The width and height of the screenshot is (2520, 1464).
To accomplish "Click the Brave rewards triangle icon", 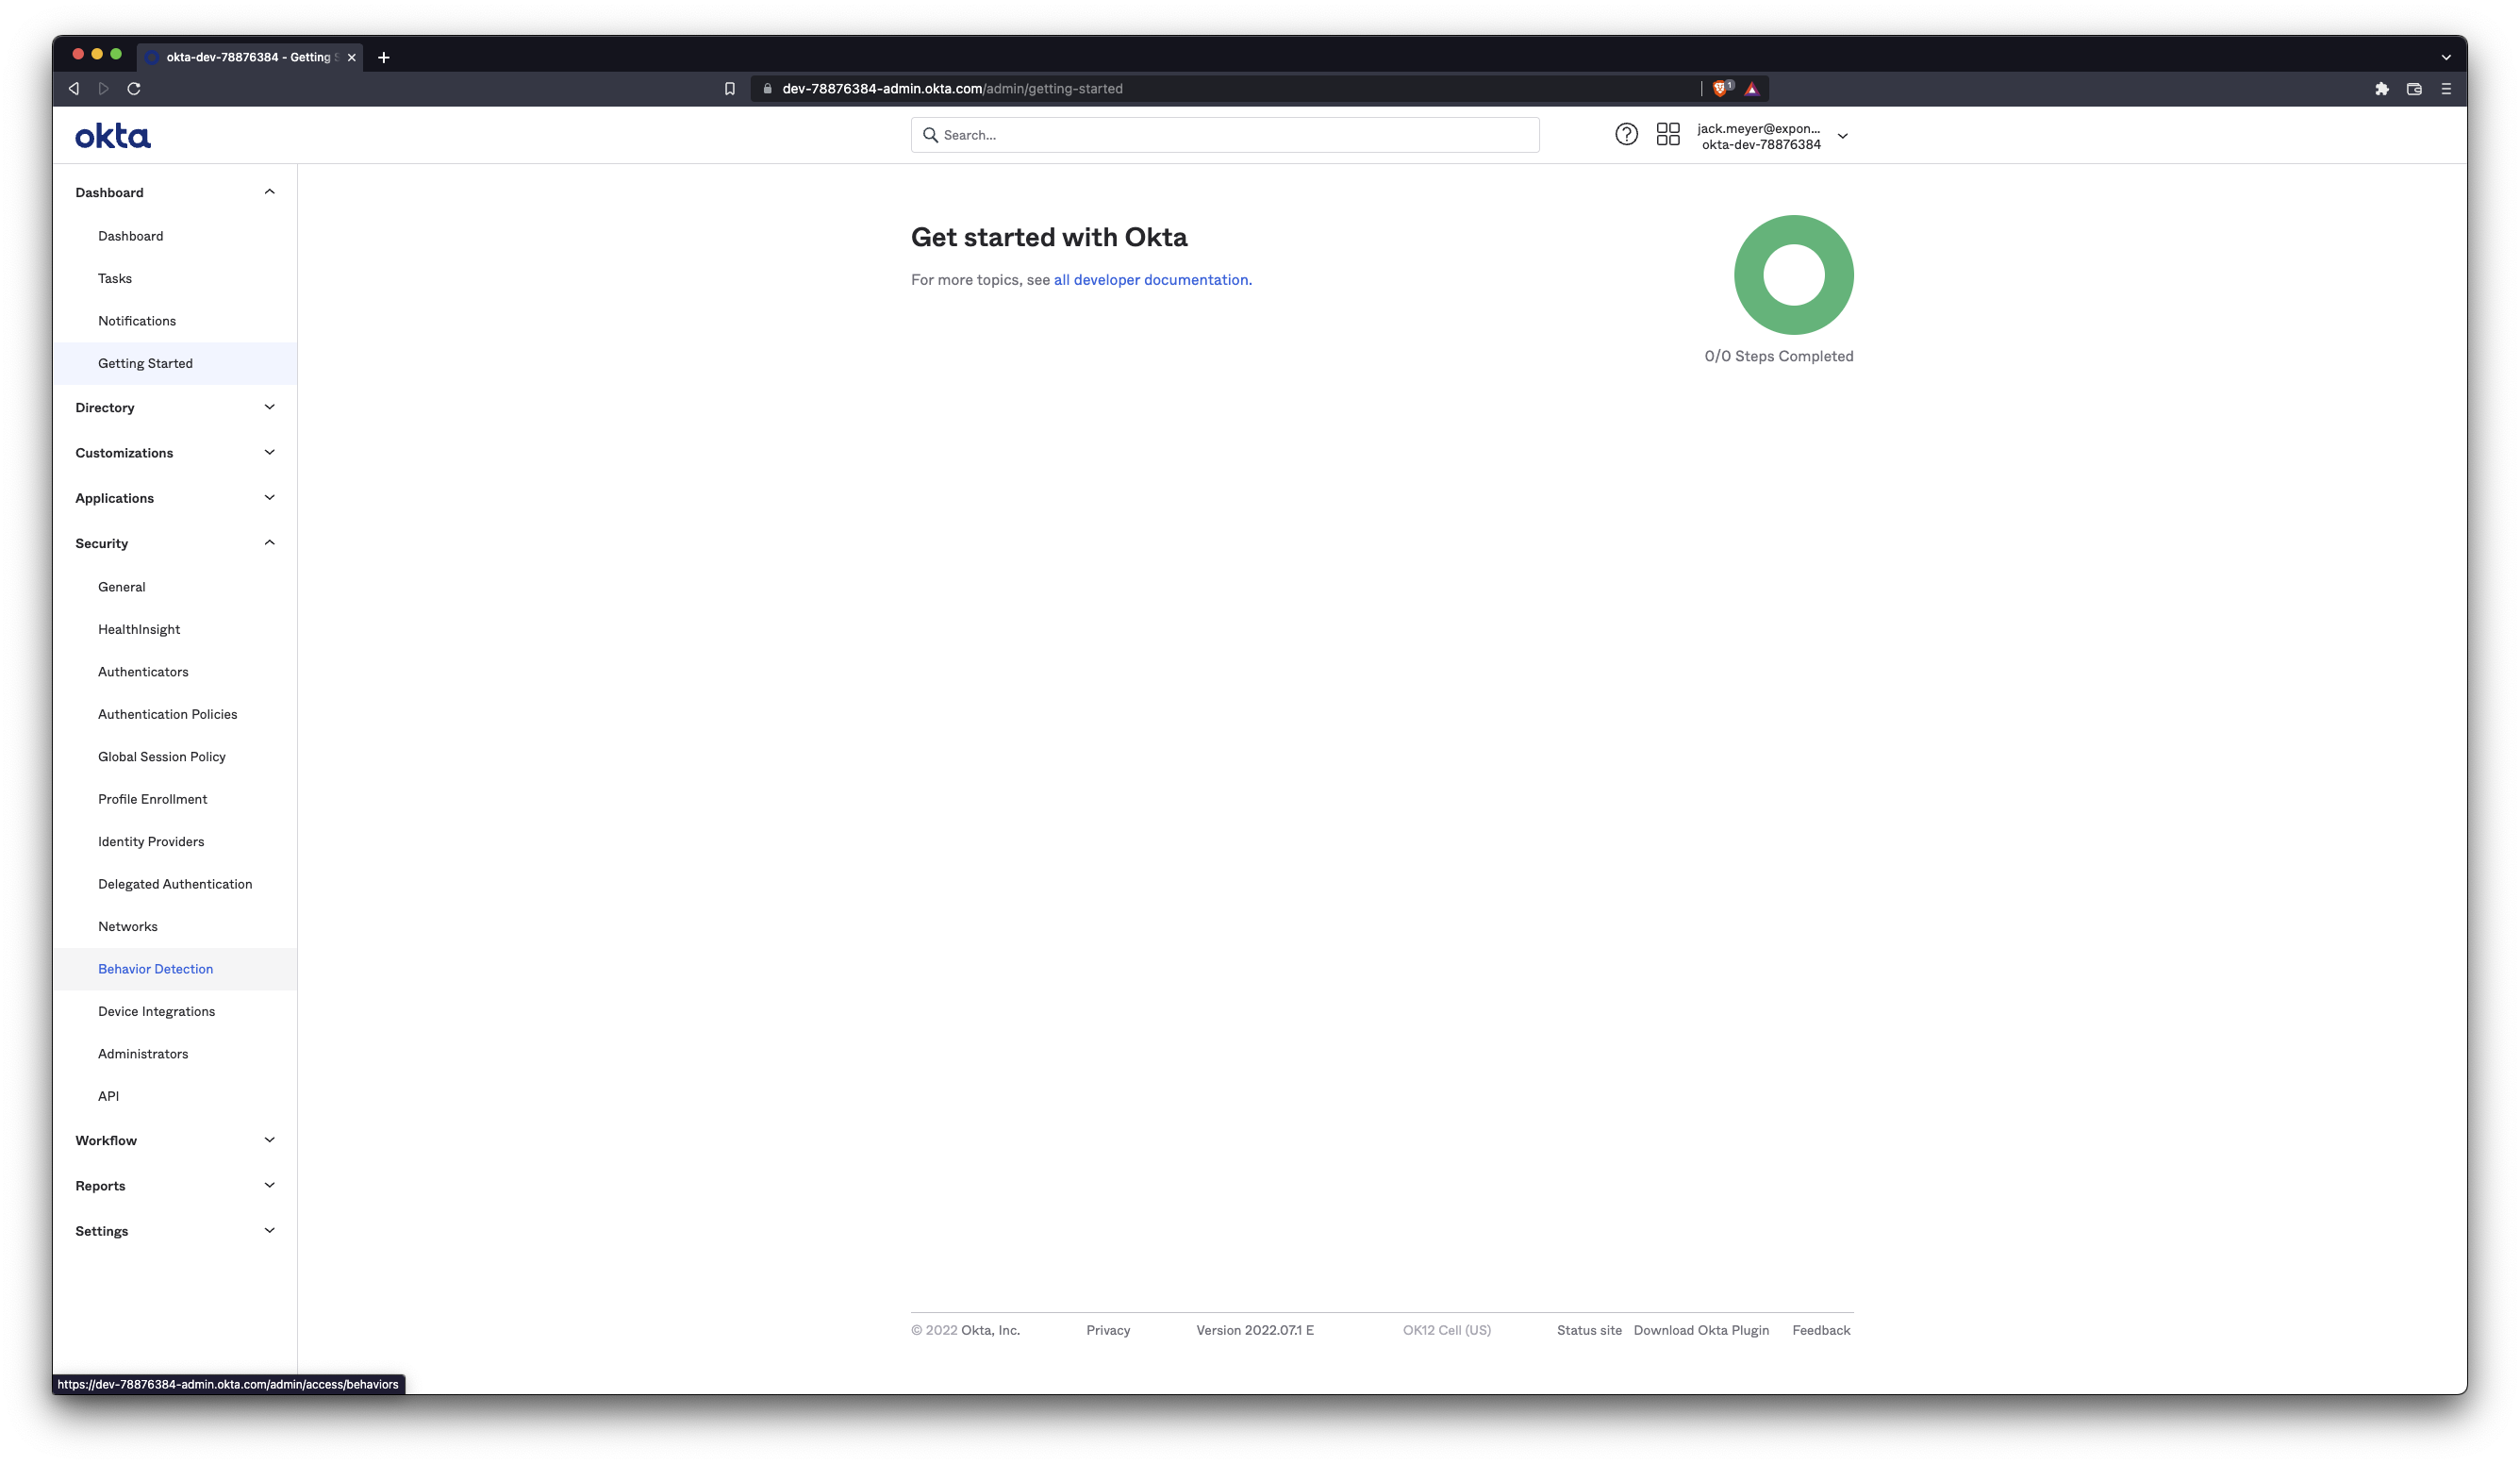I will coord(1752,88).
